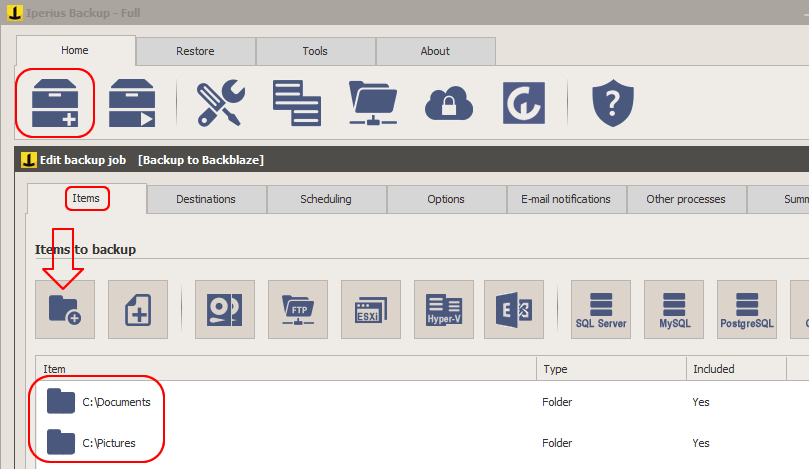The image size is (809, 469).
Task: Add SQL Server backup item
Action: (x=601, y=310)
